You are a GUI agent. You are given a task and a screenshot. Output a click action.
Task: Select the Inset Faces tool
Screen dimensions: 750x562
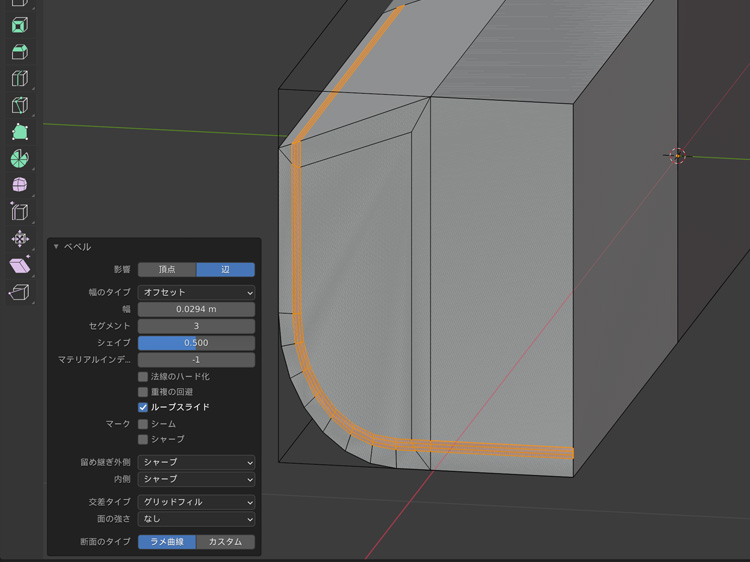click(x=19, y=25)
